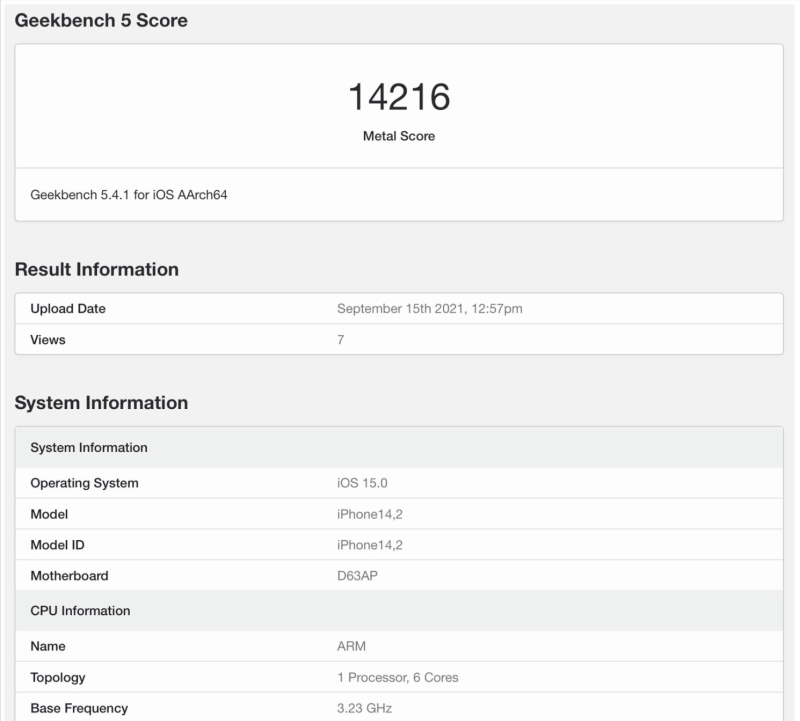Click the Base Frequency label
The image size is (800, 721).
point(79,708)
